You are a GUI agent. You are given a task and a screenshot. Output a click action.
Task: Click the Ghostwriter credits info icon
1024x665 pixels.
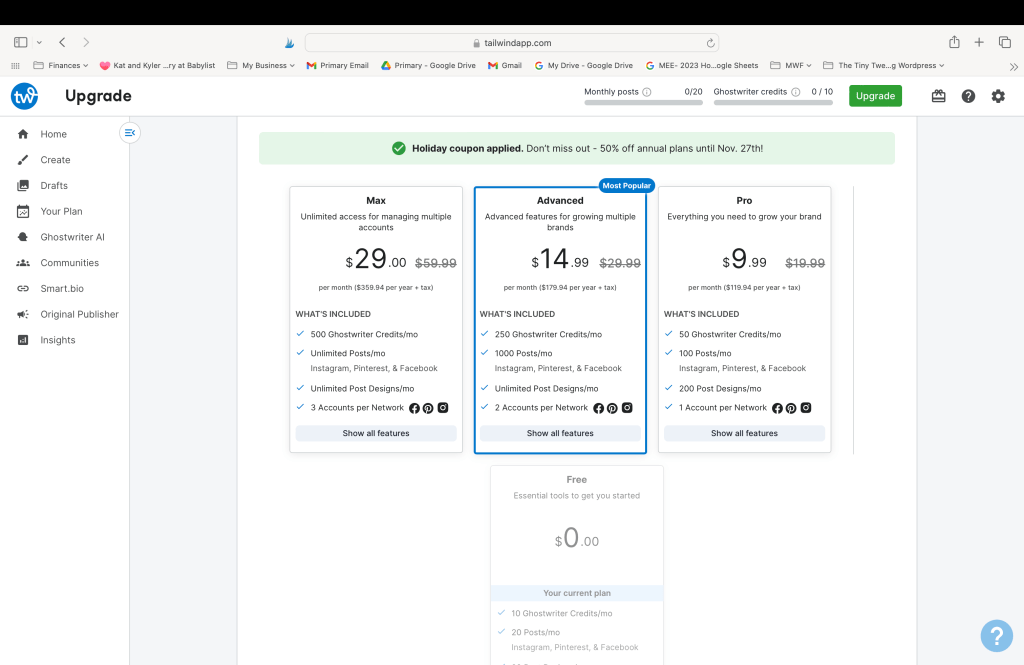(x=796, y=92)
